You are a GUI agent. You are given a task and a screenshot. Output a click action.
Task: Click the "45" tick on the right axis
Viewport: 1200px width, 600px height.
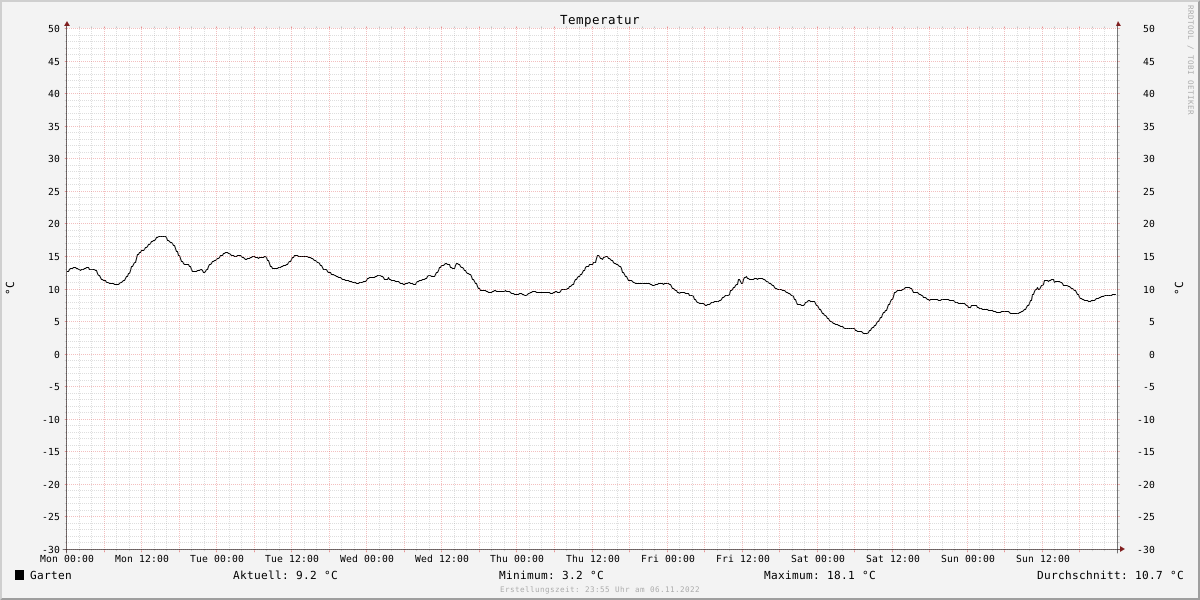(1149, 62)
